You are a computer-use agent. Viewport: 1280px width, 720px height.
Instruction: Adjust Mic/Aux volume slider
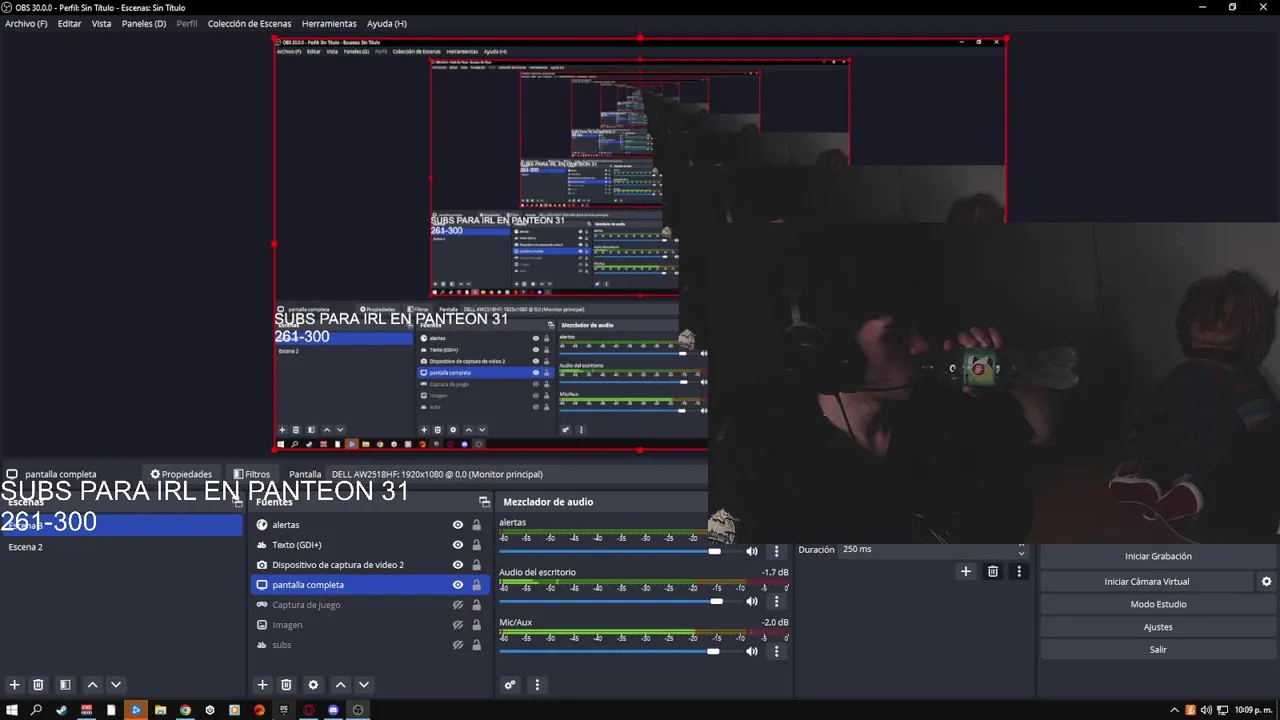click(x=712, y=651)
